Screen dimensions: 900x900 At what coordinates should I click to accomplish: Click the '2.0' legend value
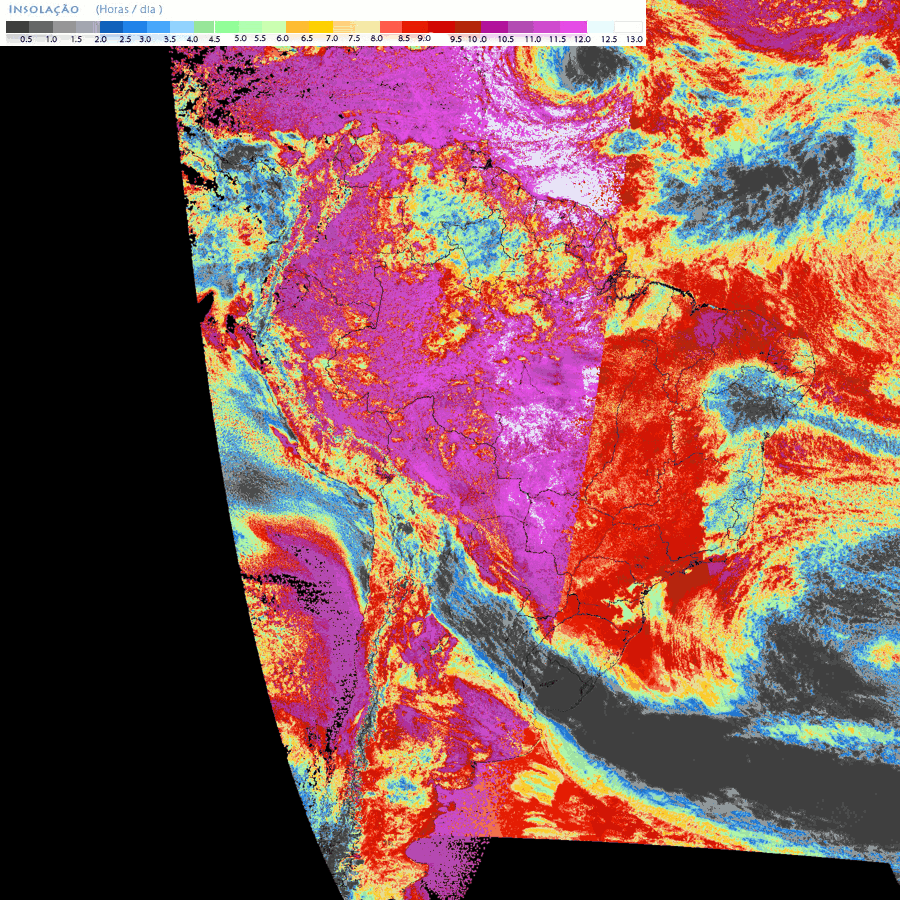(x=100, y=39)
